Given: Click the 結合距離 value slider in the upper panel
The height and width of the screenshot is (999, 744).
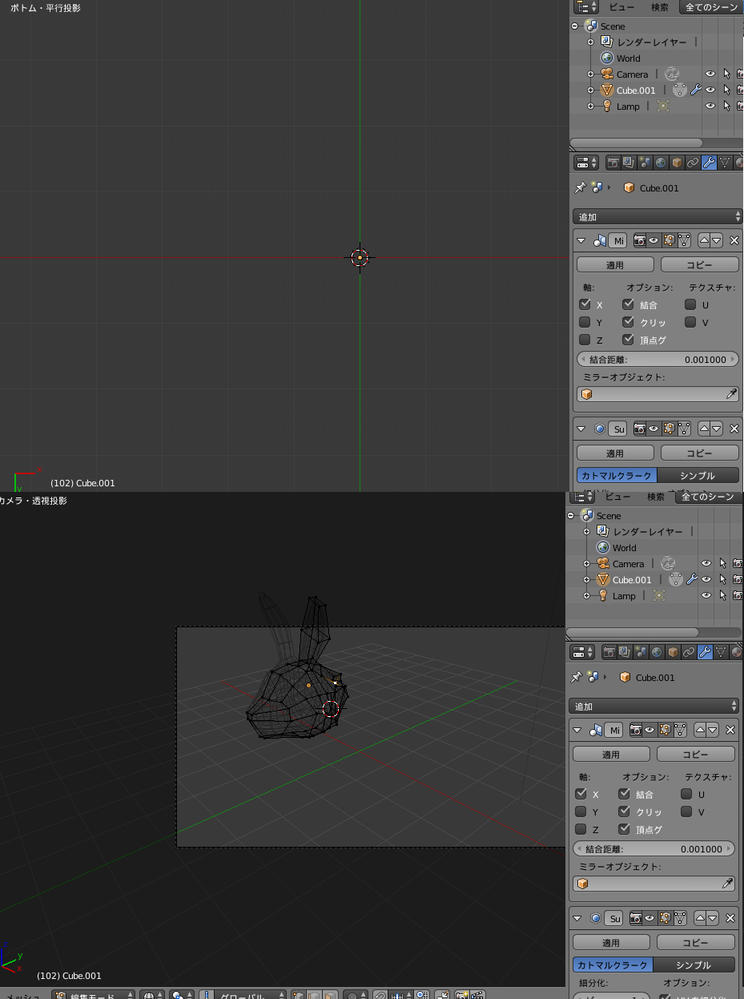Looking at the screenshot, I should click(658, 359).
